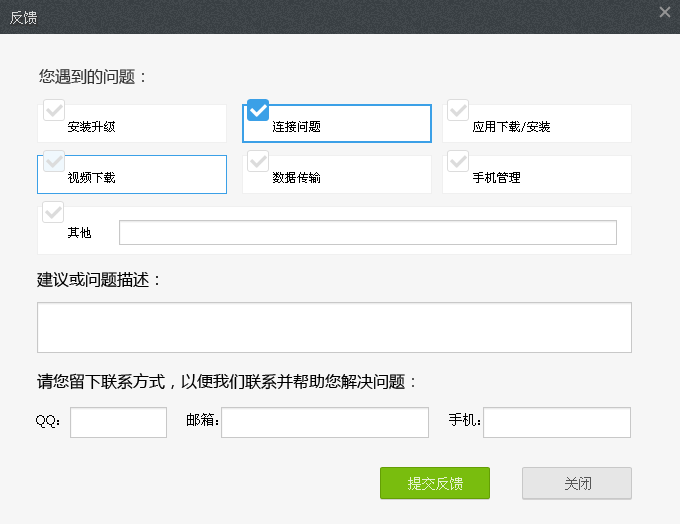
Task: Click the 建议或问题描述 label
Action: coord(99,280)
